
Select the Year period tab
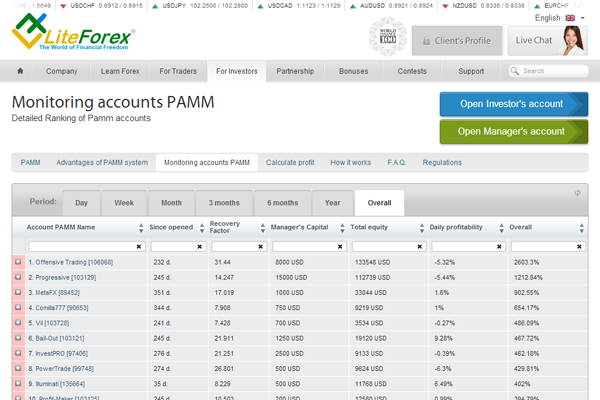[x=333, y=203]
